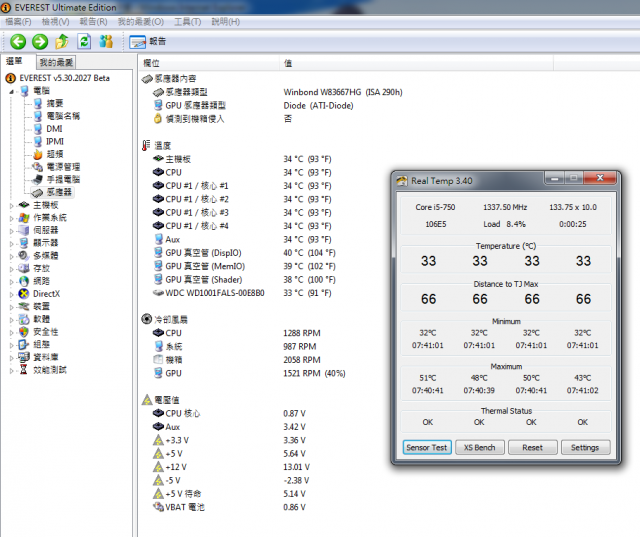Open the 報告 report toolbar button
The image size is (640, 537).
(148, 41)
